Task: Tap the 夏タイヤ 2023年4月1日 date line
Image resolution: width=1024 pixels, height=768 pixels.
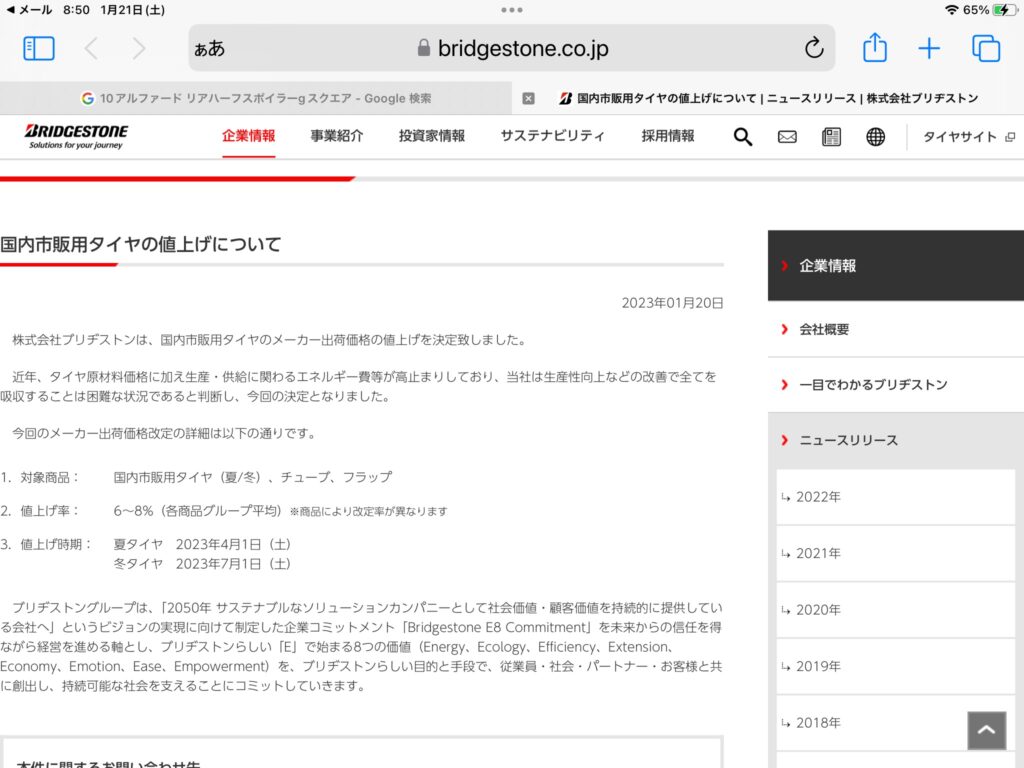Action: 202,544
